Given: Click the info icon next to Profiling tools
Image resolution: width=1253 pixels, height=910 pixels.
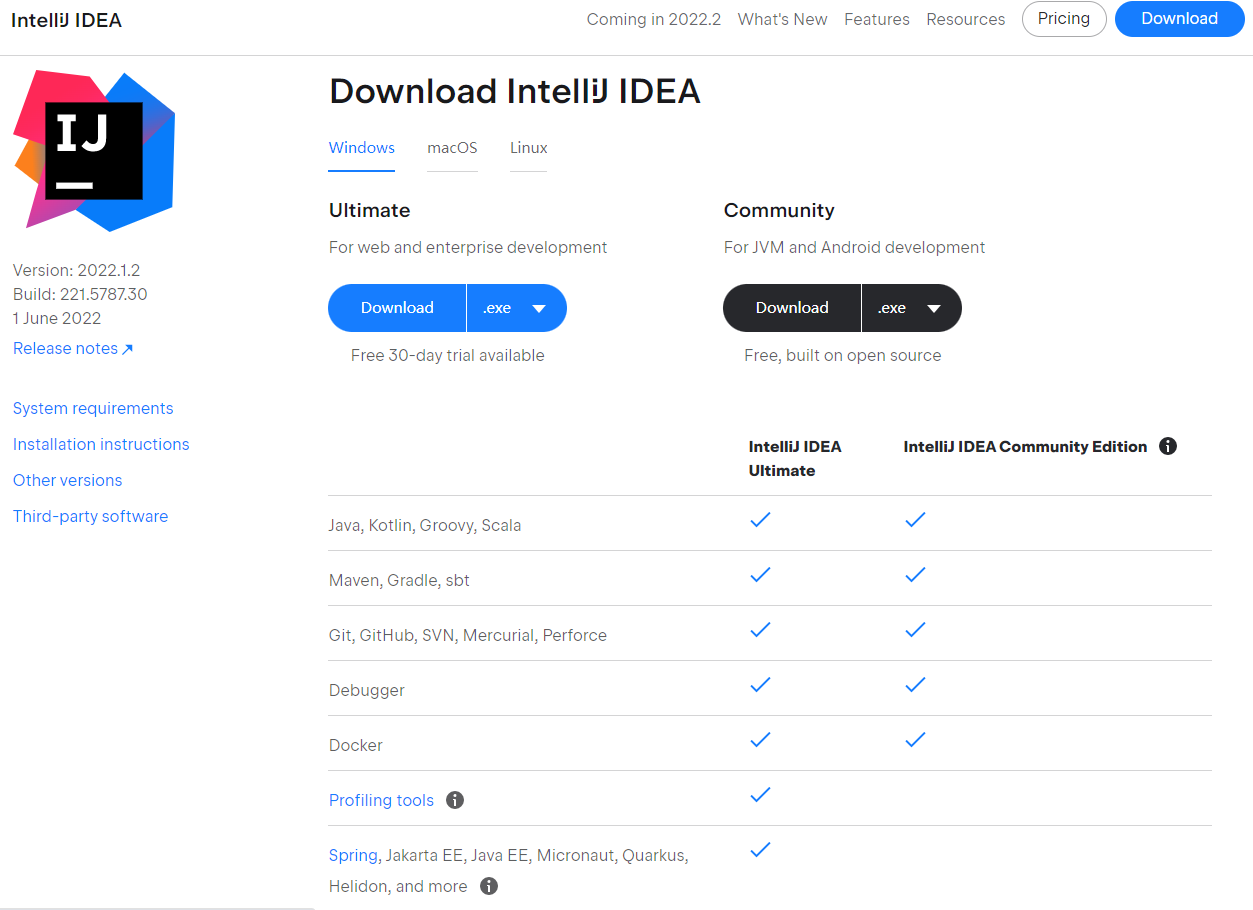Looking at the screenshot, I should (x=455, y=800).
